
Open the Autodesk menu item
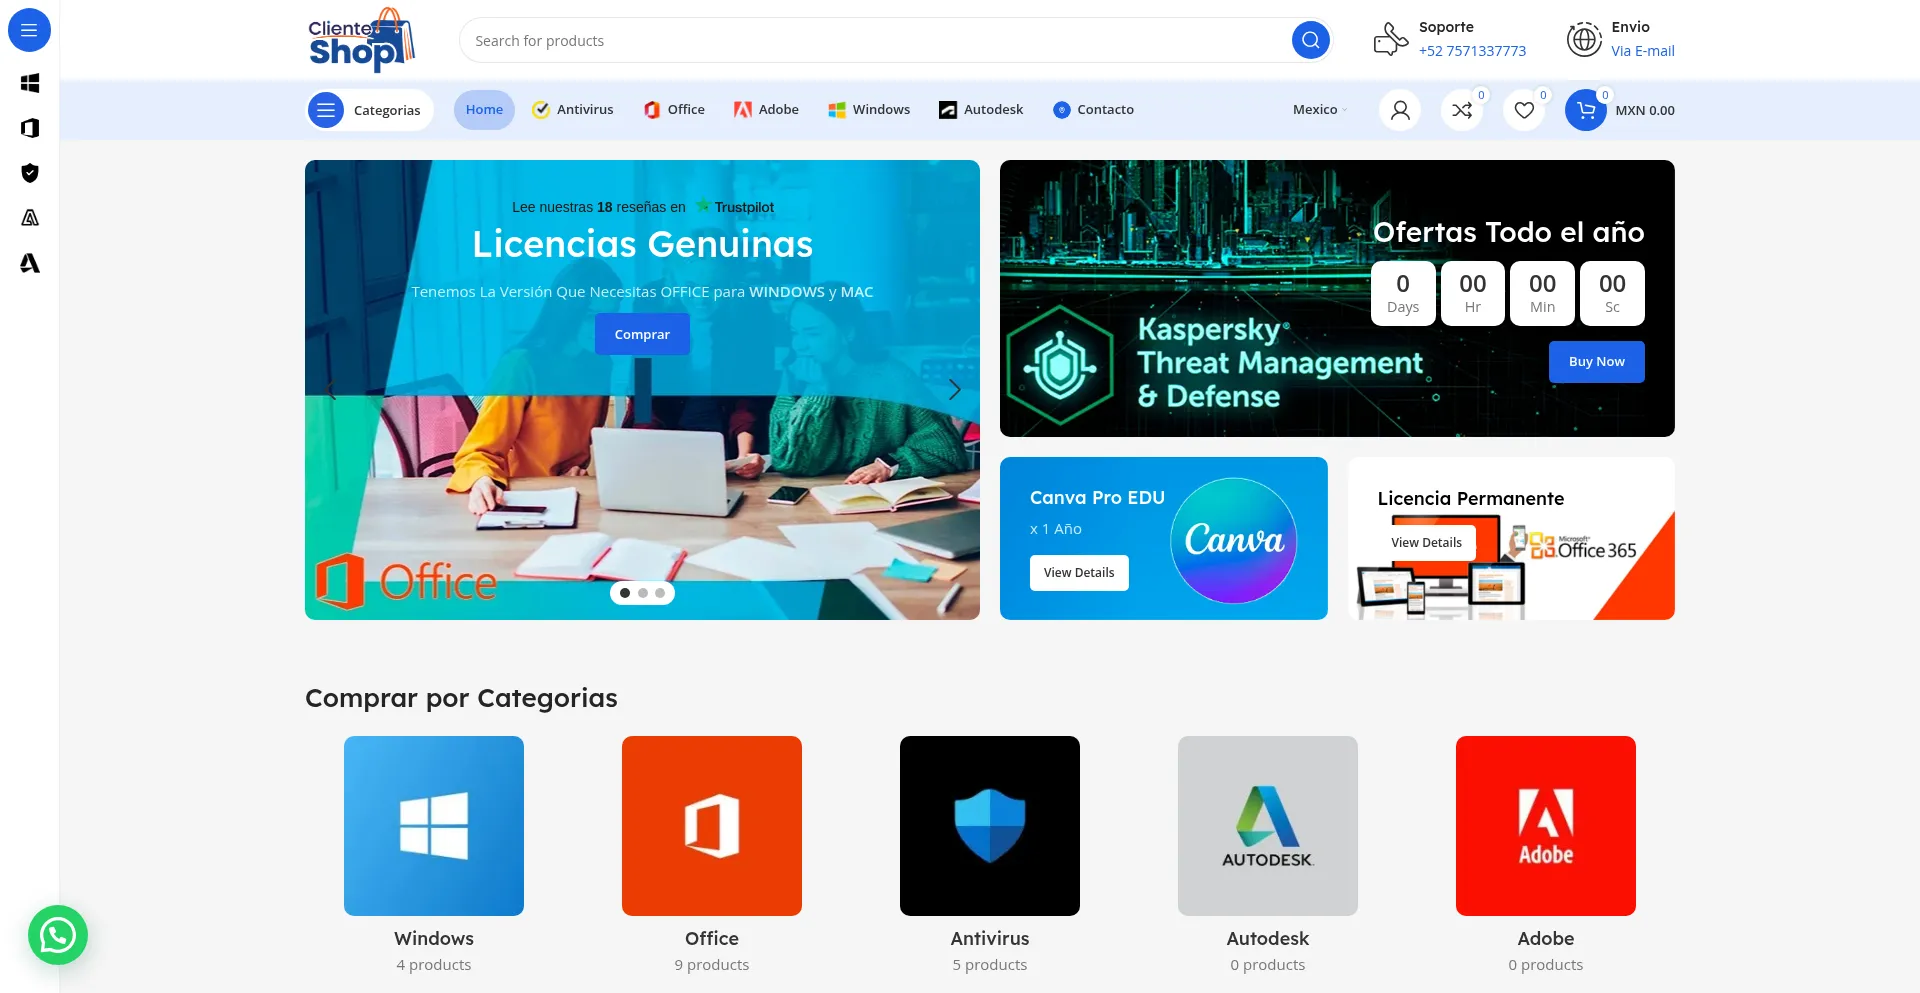click(x=981, y=110)
